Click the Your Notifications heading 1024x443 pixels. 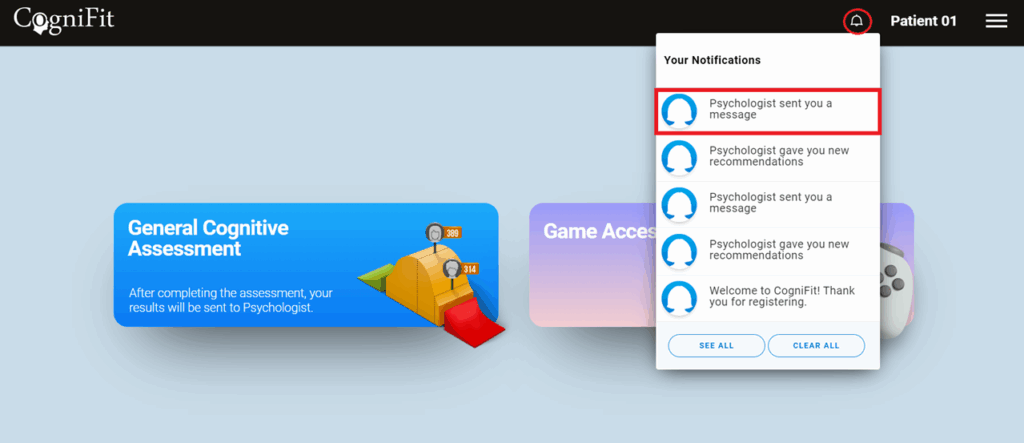pos(712,60)
